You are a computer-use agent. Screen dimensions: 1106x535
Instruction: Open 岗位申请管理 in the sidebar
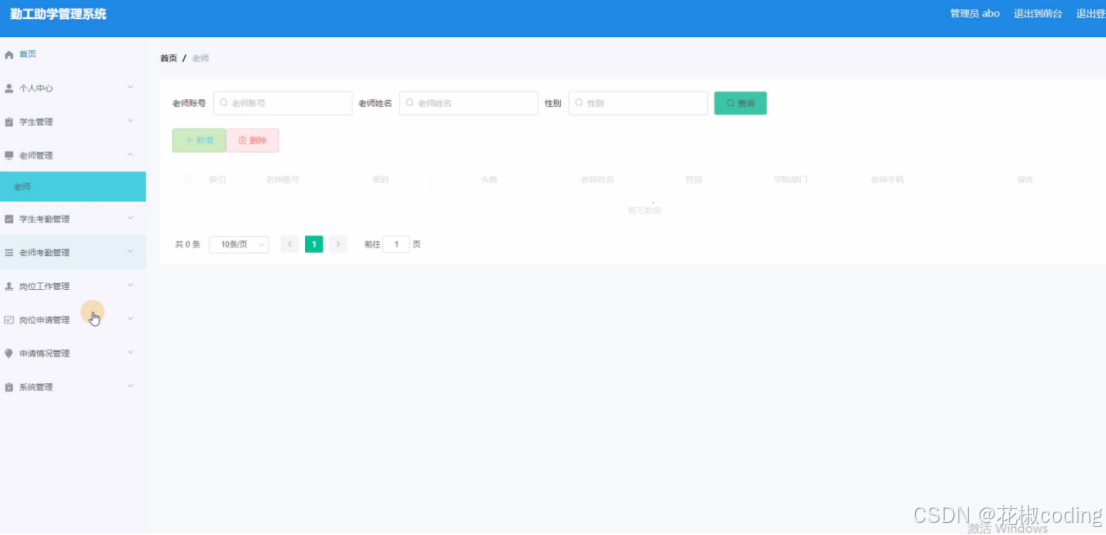(x=73, y=320)
